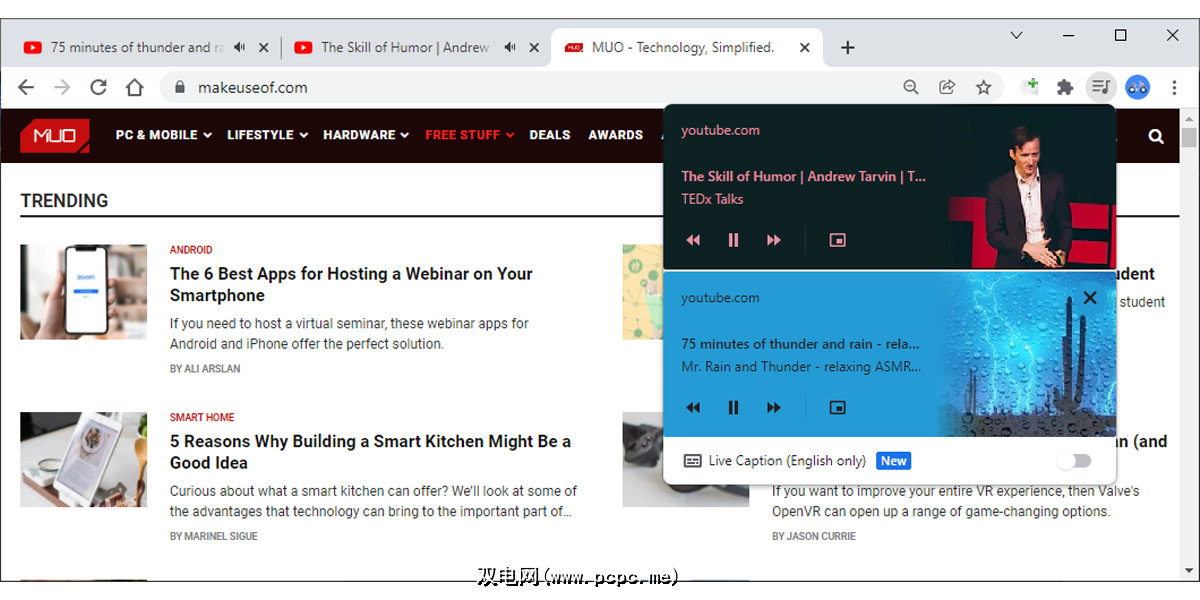Open picture-in-picture for Skill of Humor

pyautogui.click(x=838, y=240)
